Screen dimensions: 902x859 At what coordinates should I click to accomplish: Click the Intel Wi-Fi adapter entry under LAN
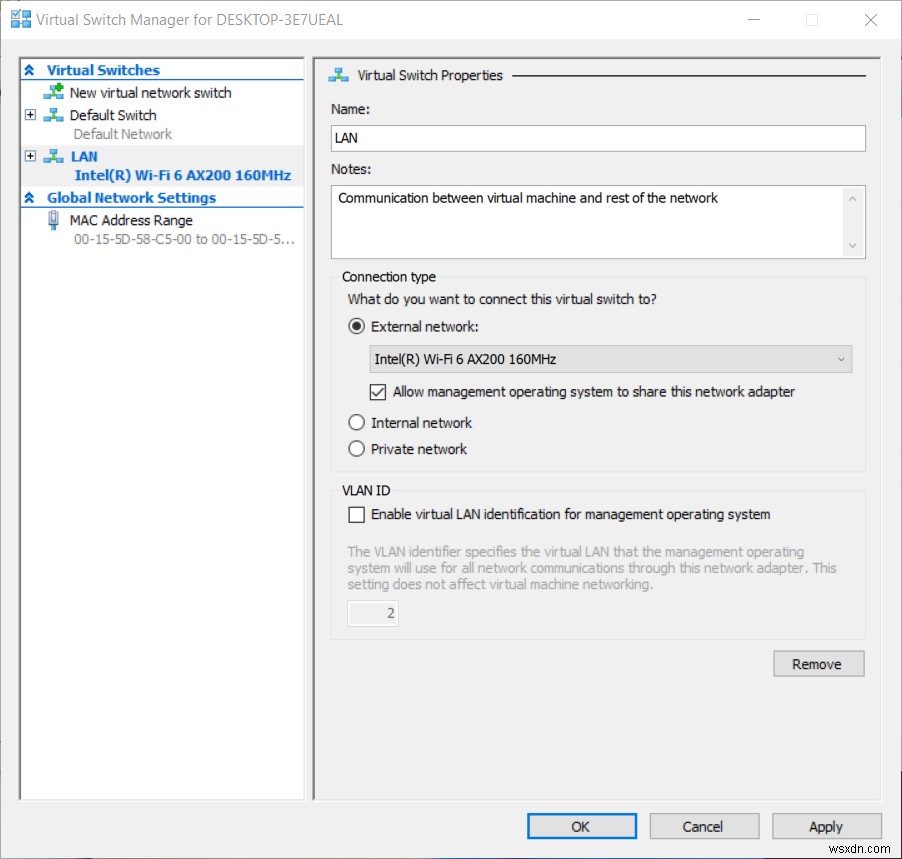[183, 174]
